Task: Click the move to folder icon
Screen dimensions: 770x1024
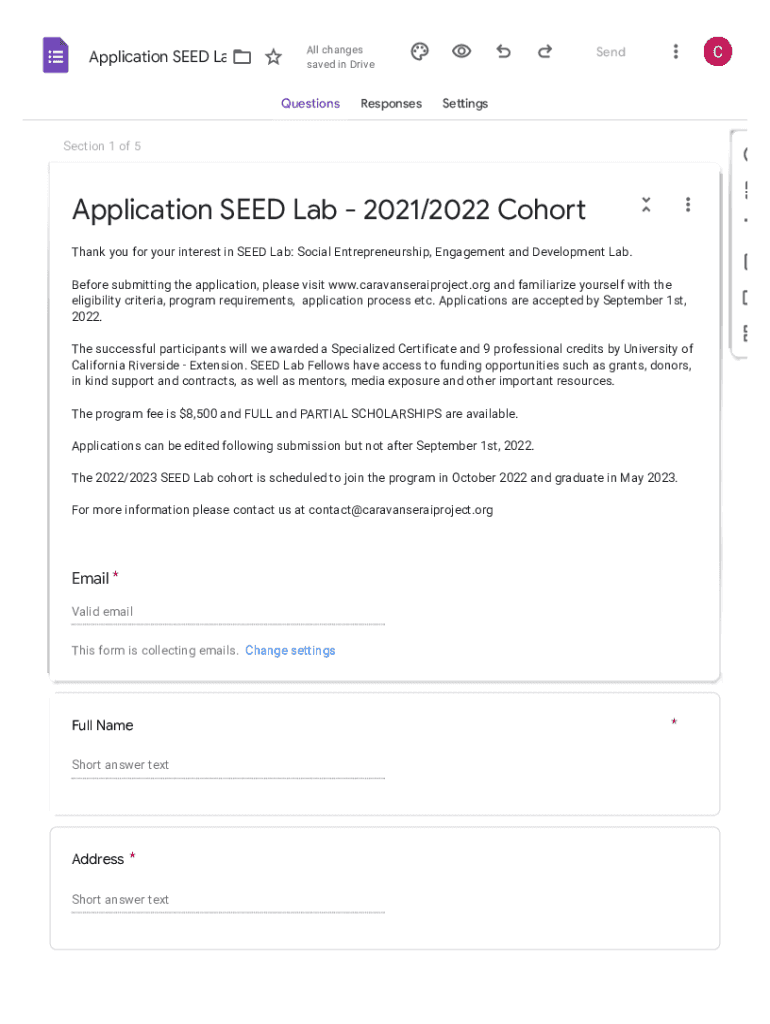Action: [x=242, y=57]
